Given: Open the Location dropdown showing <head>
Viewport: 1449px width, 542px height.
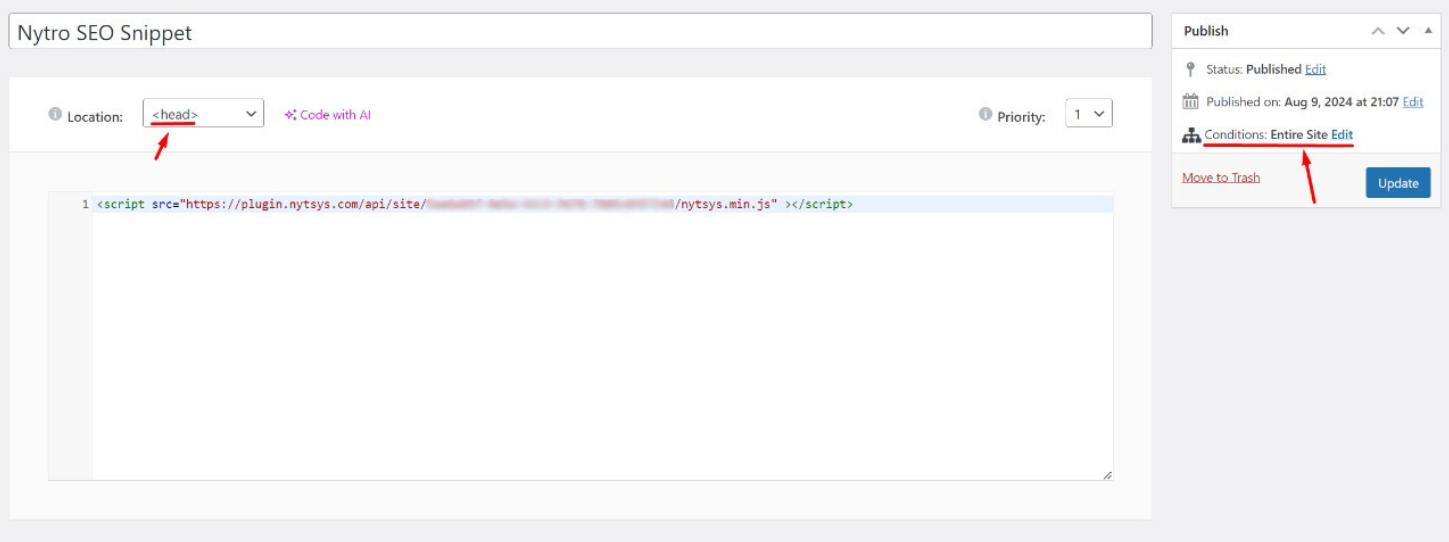Looking at the screenshot, I should click(204, 114).
